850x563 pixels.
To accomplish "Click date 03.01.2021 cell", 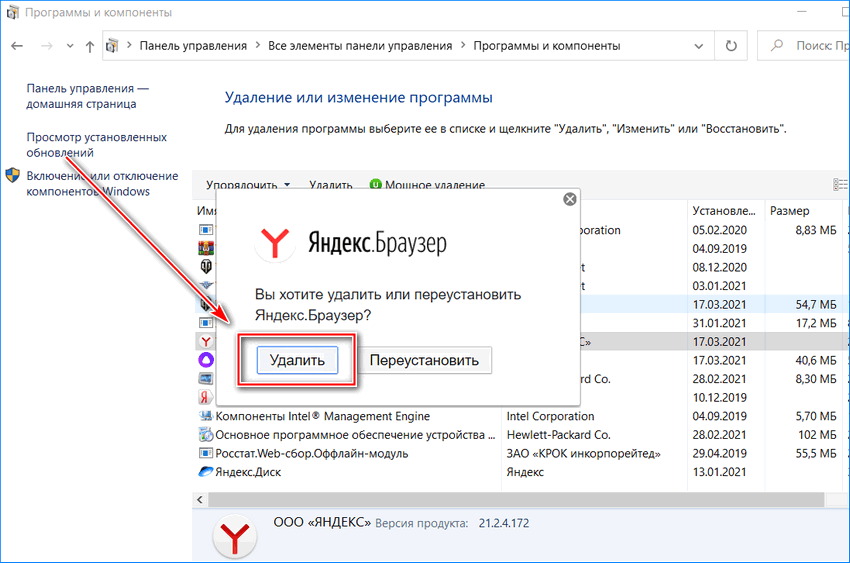I will (719, 286).
